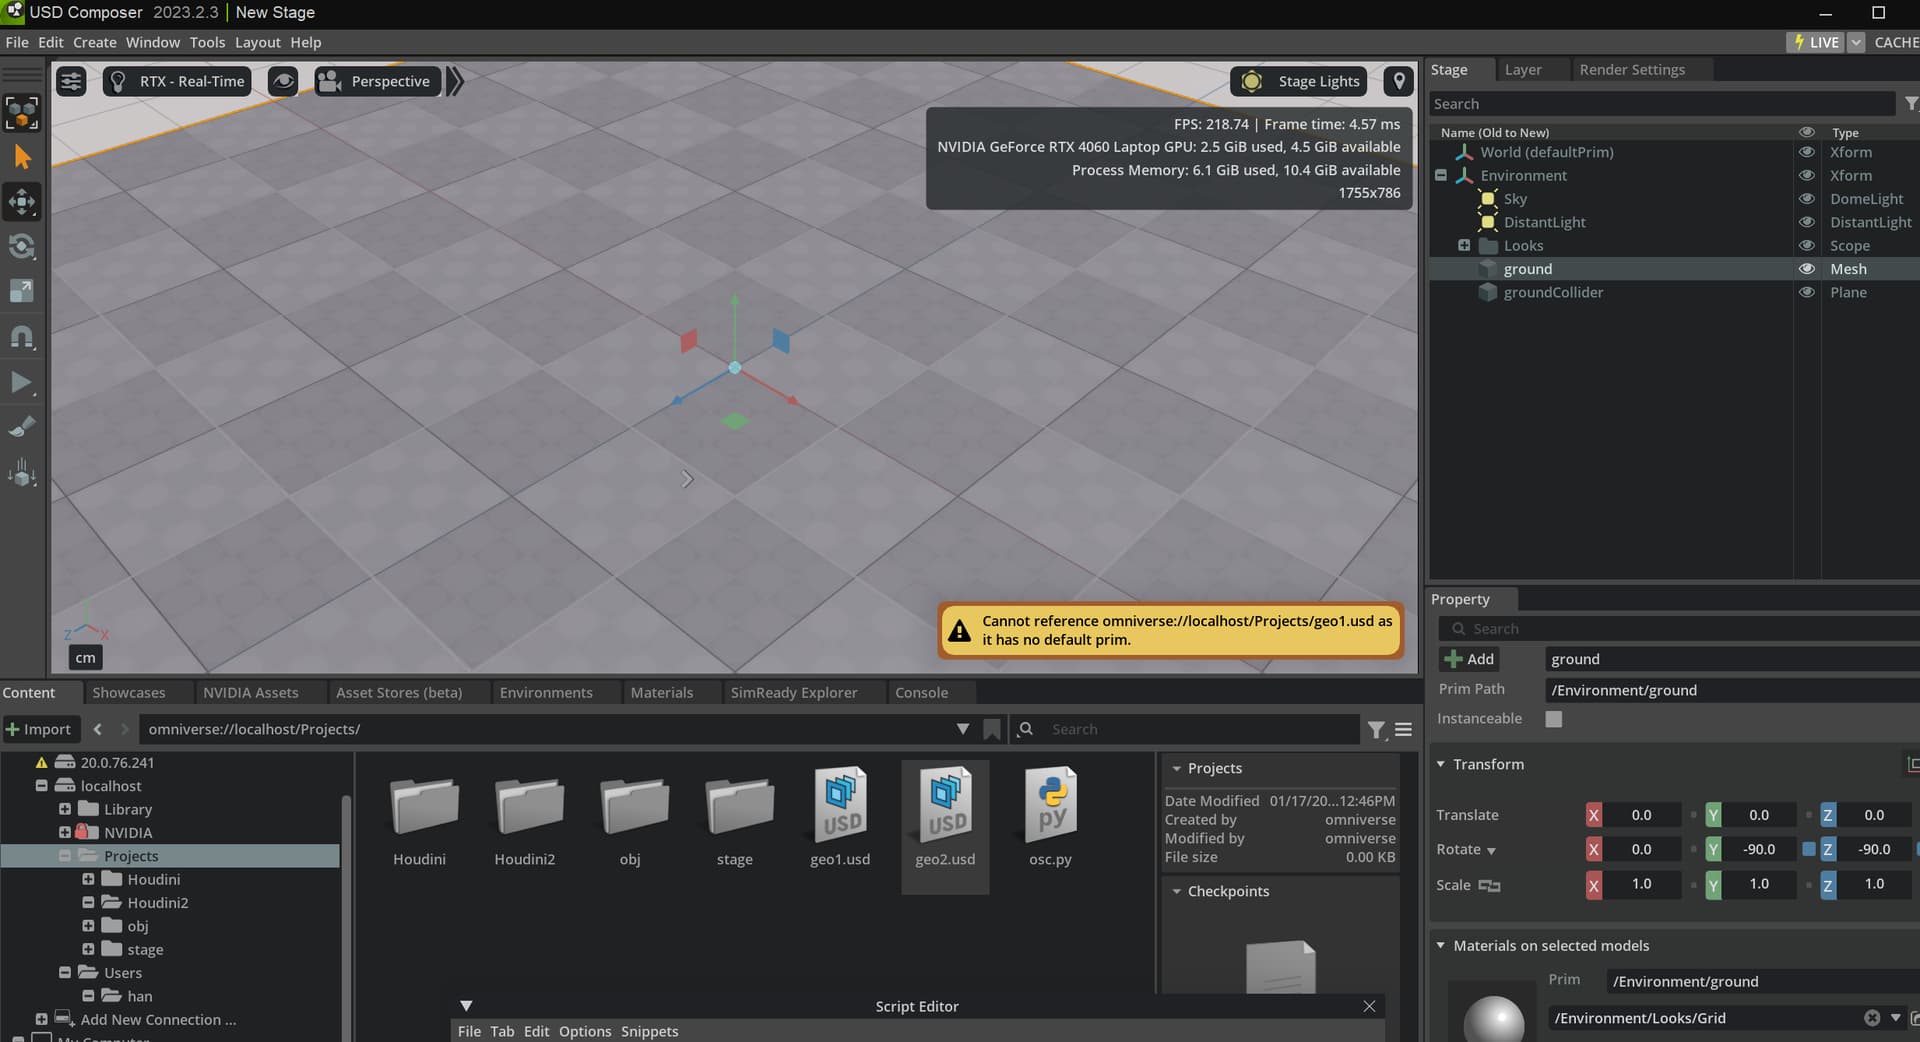Go back in content browser history
Screen dimensions: 1920x1042
pos(97,729)
